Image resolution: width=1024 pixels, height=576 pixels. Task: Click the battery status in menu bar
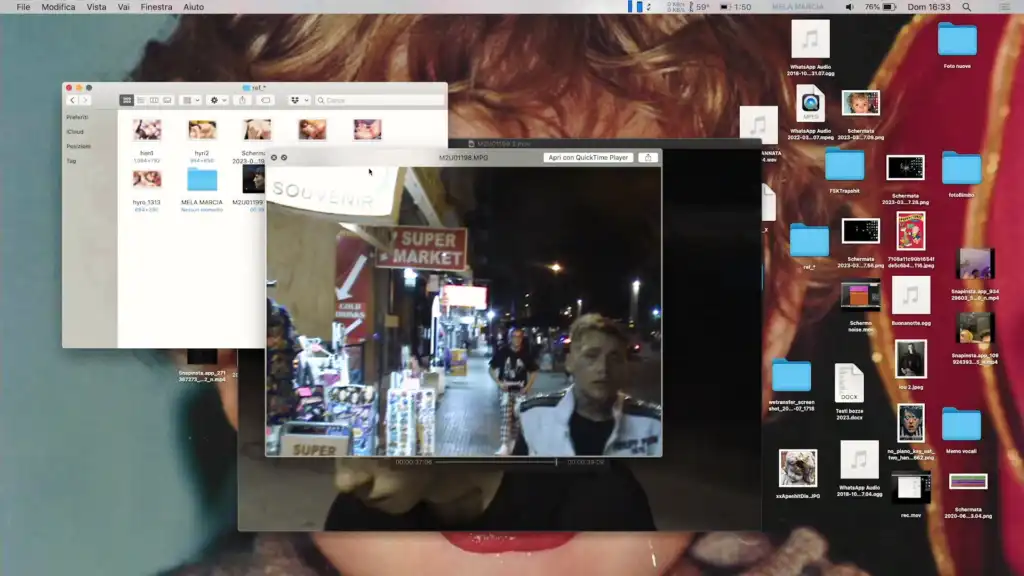click(x=880, y=7)
